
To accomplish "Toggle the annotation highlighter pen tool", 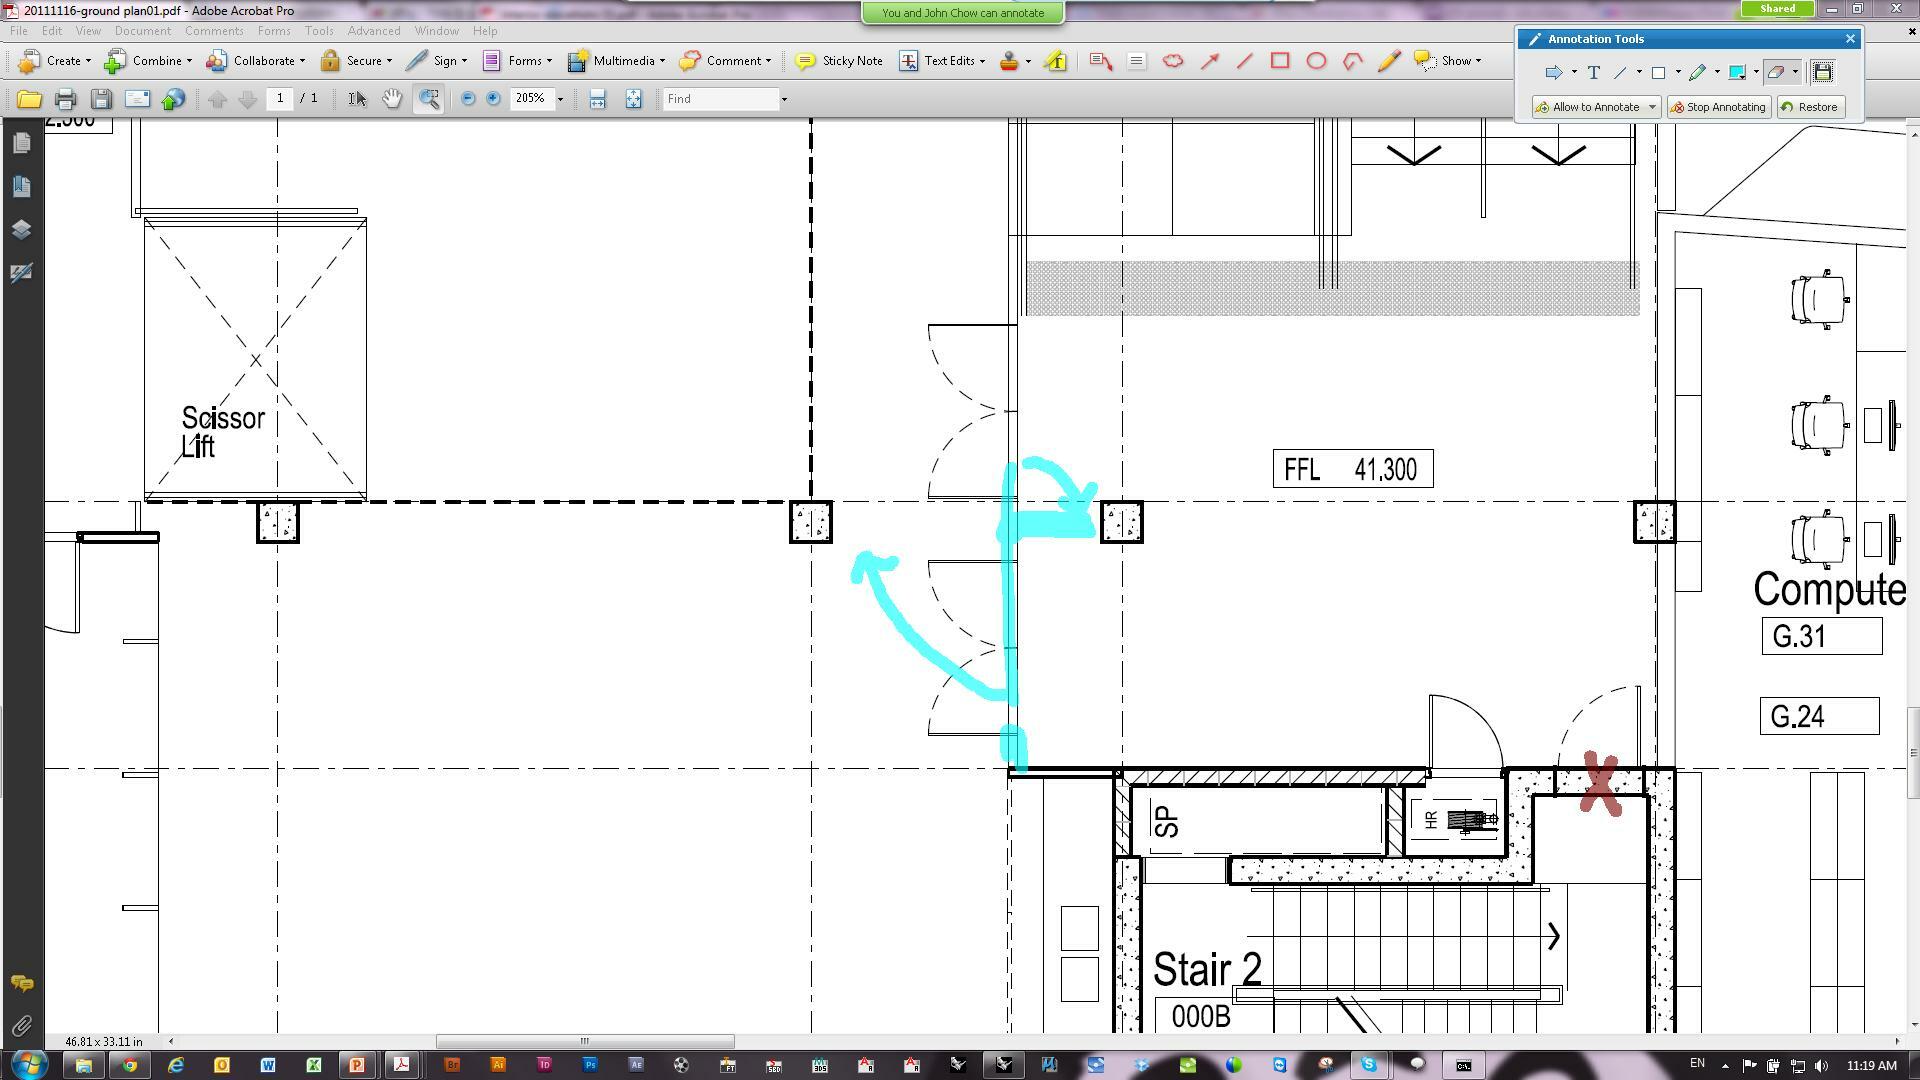I will (1697, 72).
